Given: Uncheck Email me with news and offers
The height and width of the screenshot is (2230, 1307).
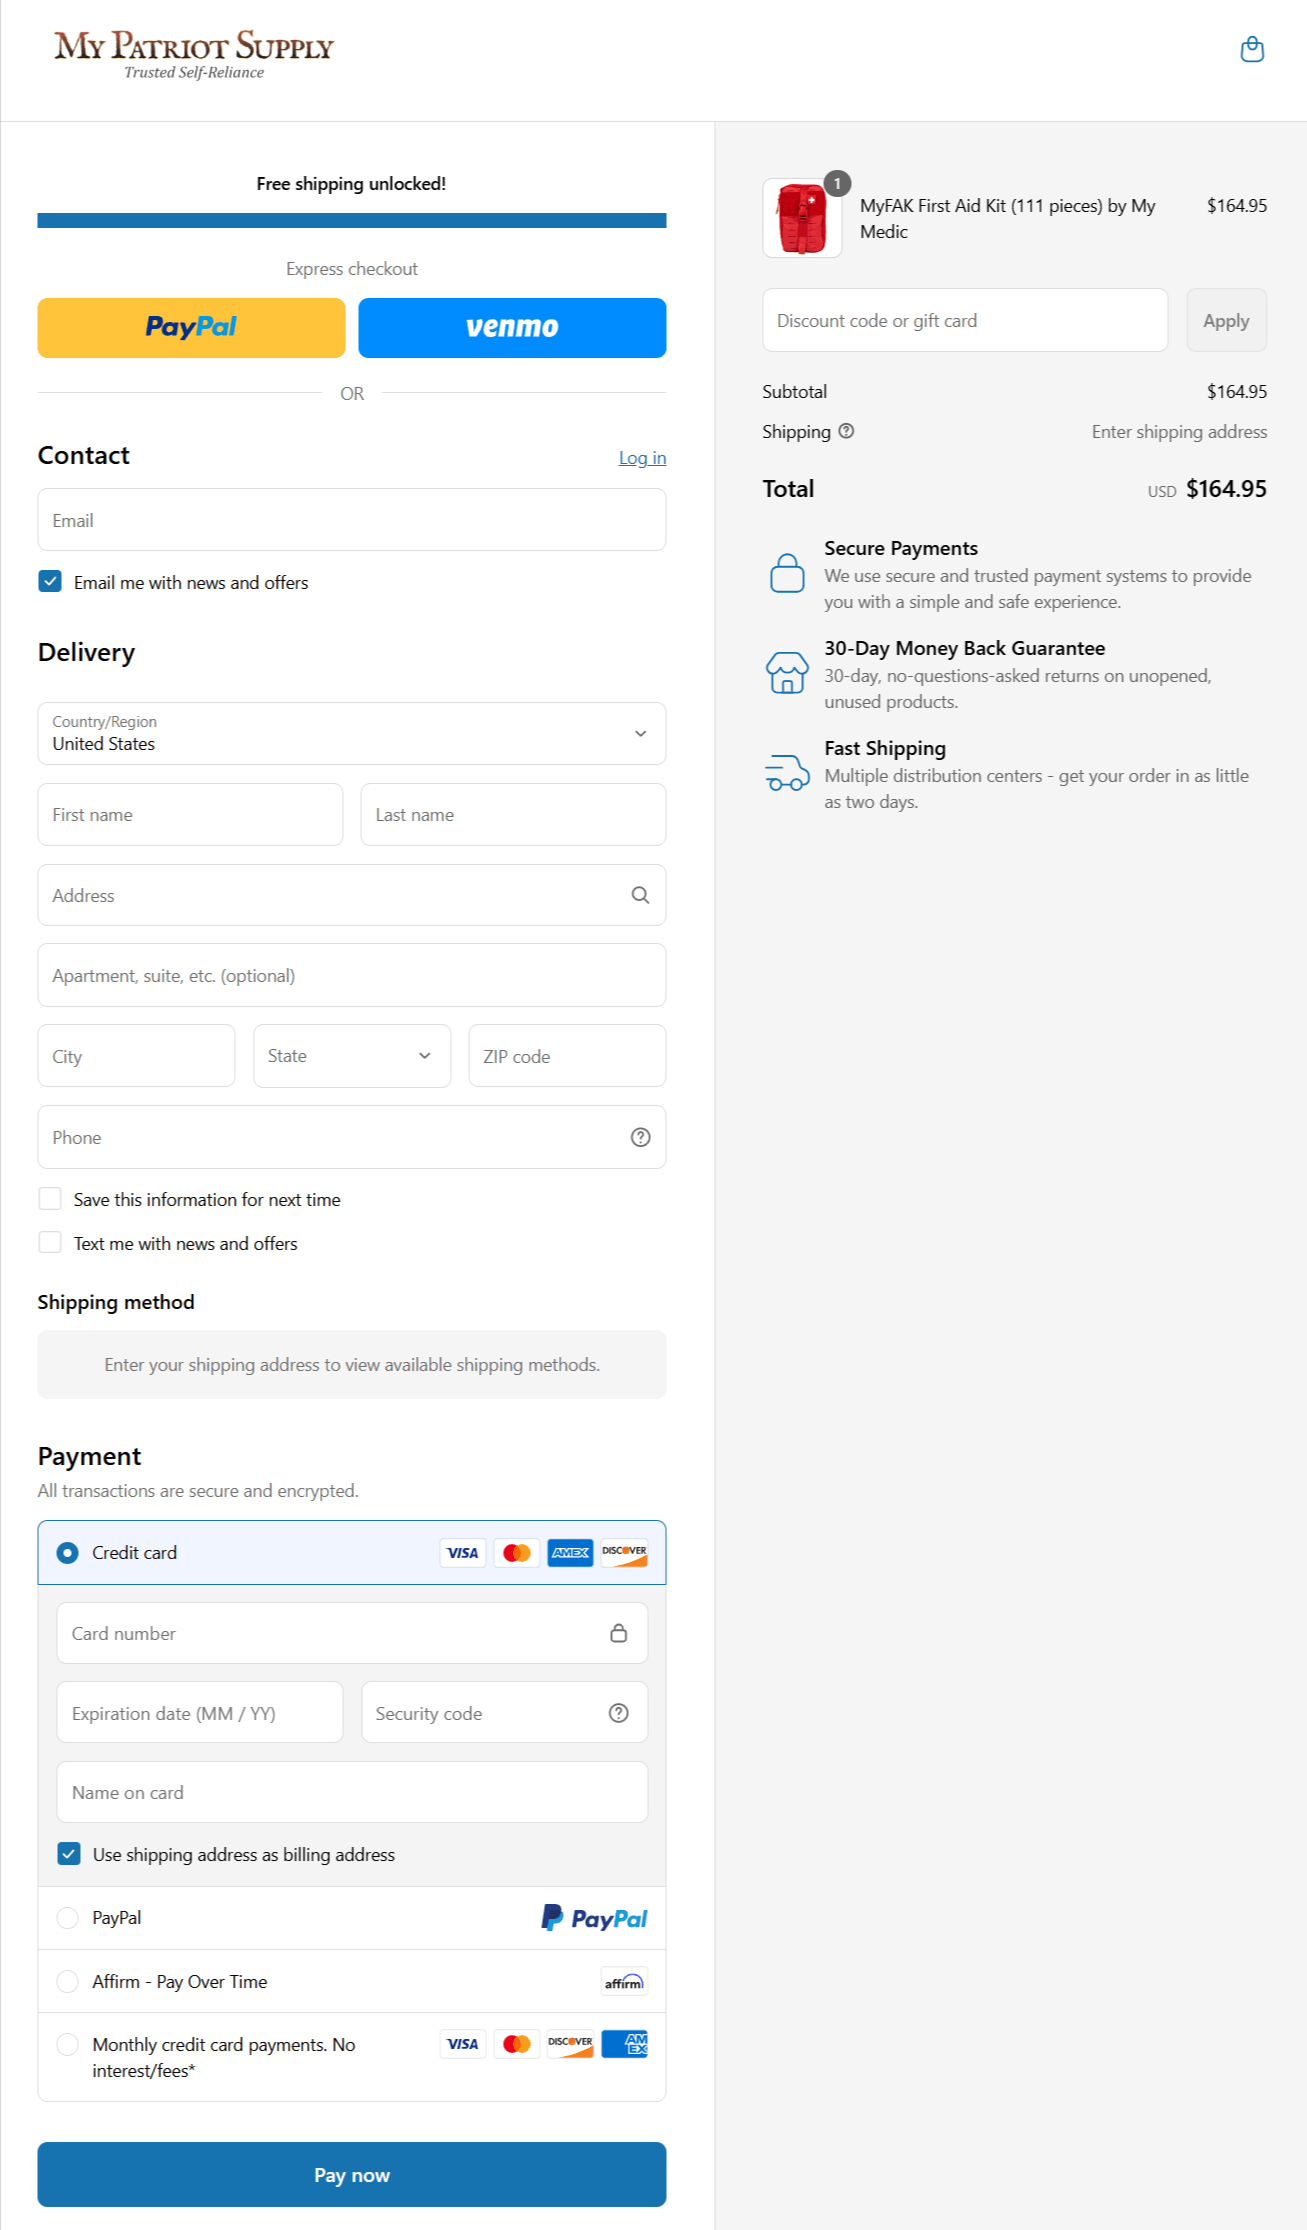Looking at the screenshot, I should (50, 582).
